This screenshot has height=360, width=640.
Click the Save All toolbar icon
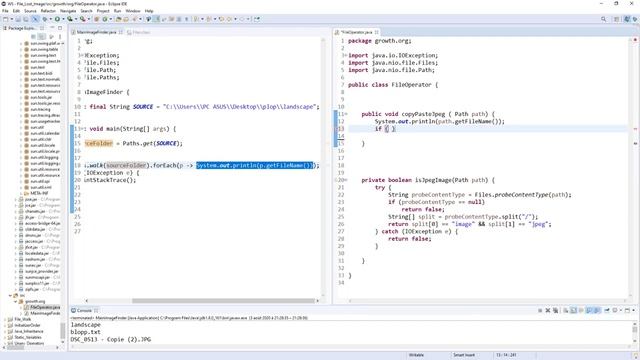pos(25,19)
